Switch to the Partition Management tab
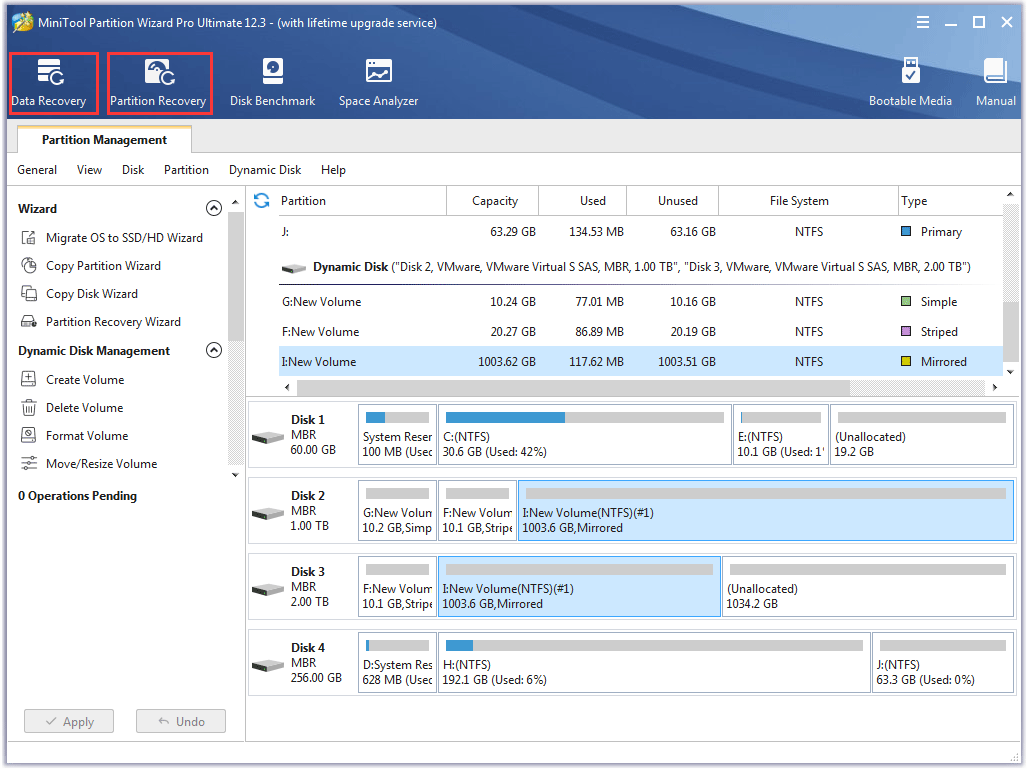Screen dimensions: 1027x769 click(x=103, y=139)
